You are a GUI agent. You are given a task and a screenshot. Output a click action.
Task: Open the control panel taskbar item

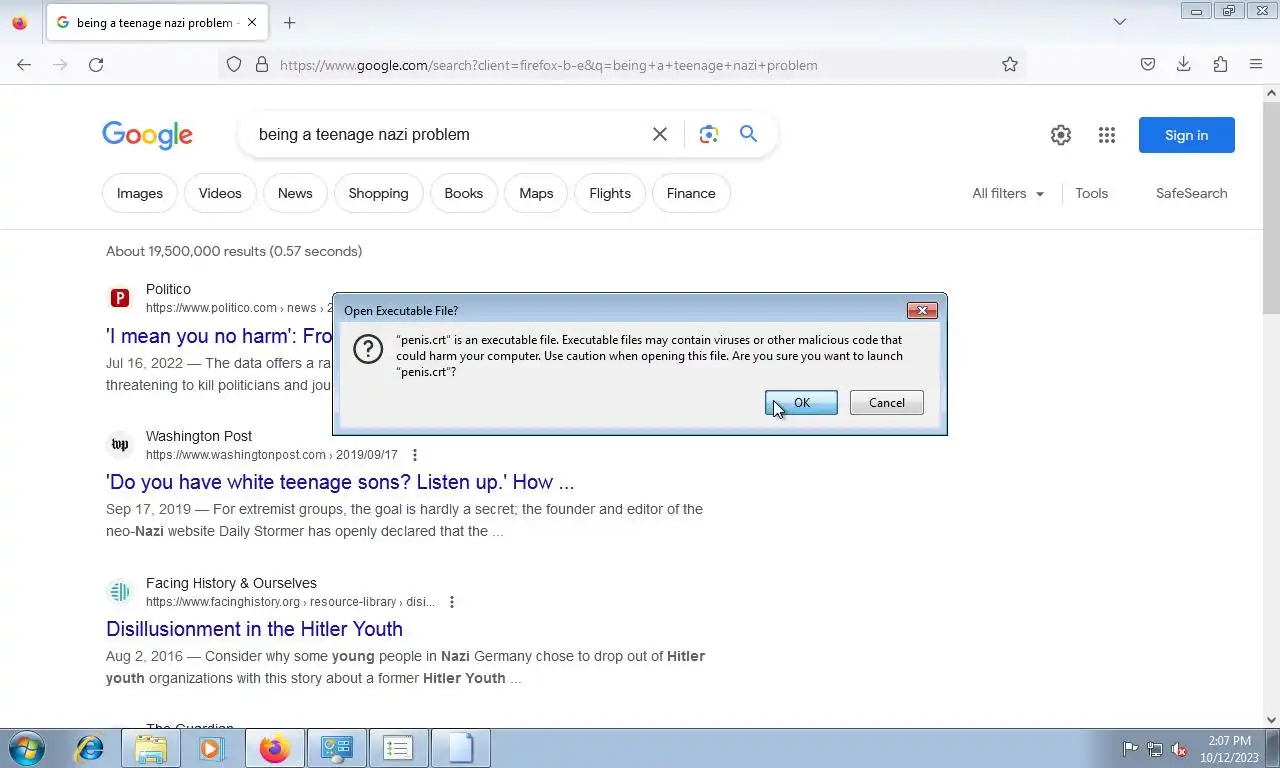point(336,748)
